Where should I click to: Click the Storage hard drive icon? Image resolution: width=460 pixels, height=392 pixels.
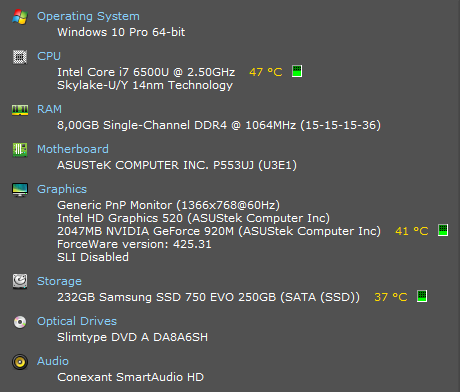[20, 282]
